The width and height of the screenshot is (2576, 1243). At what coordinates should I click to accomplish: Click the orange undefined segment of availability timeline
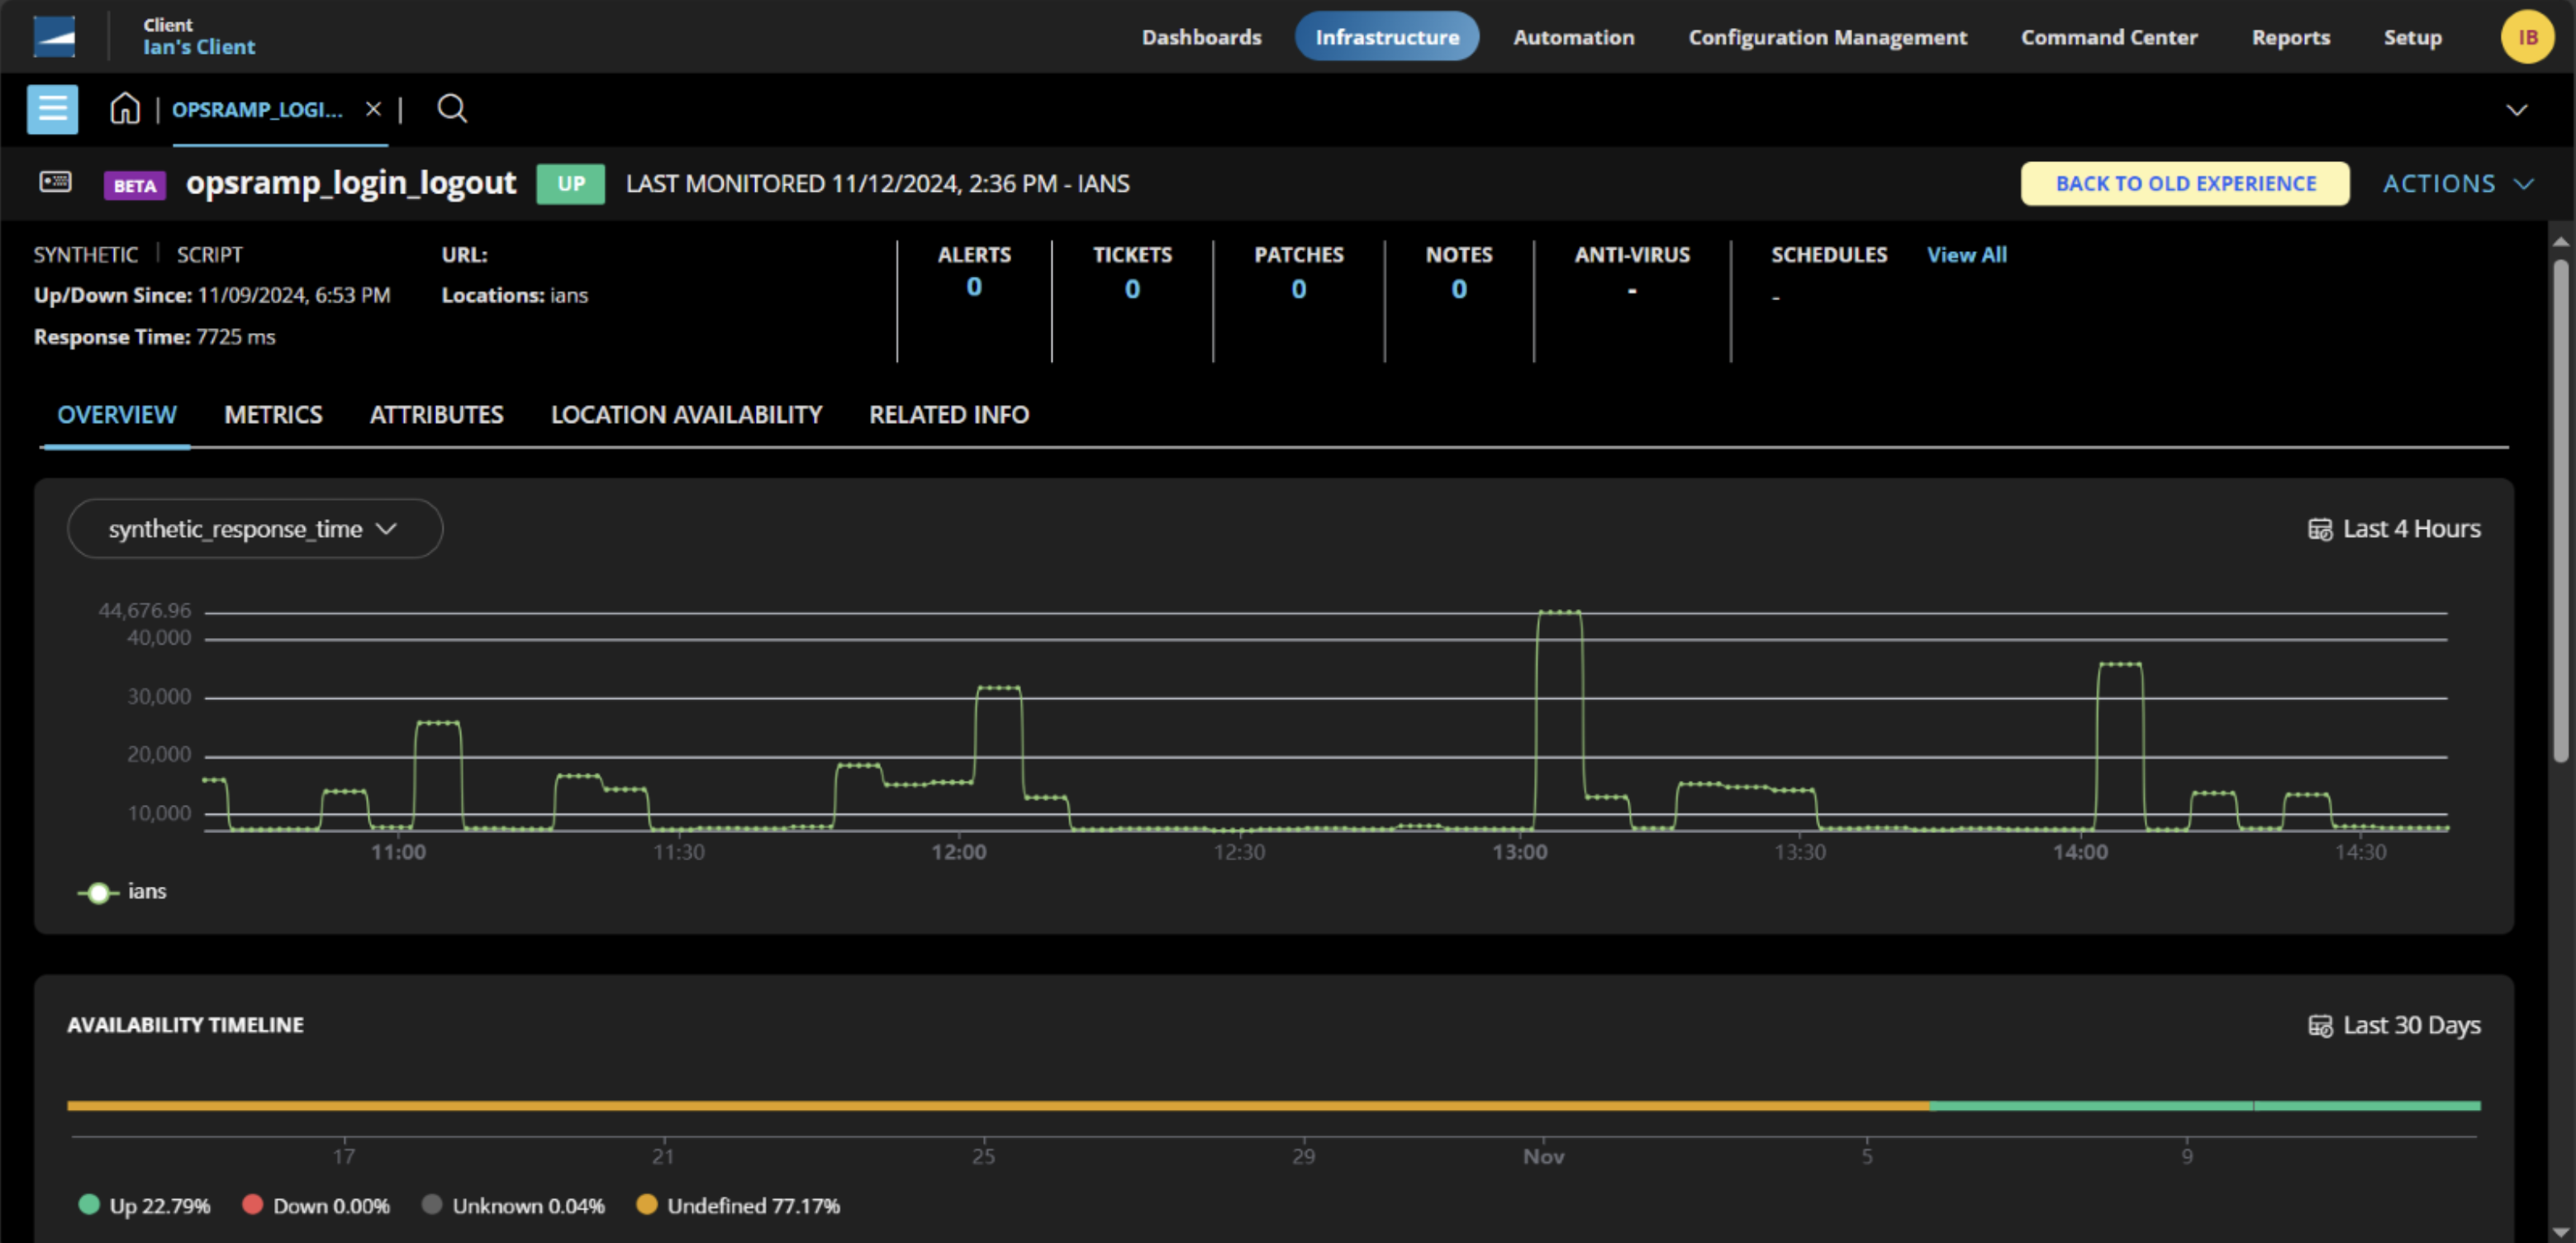[998, 1106]
